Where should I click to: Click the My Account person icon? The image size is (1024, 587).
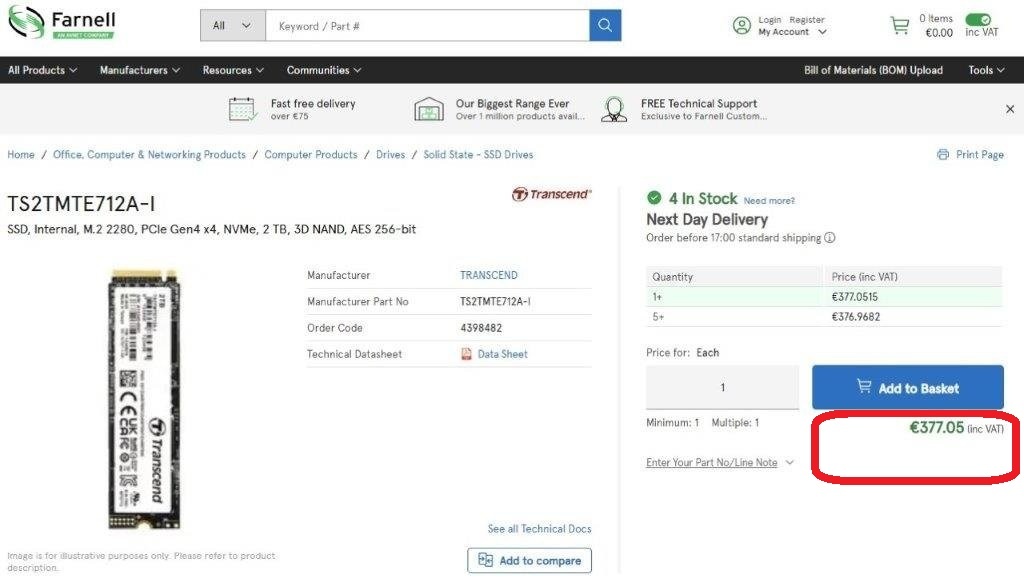point(741,24)
